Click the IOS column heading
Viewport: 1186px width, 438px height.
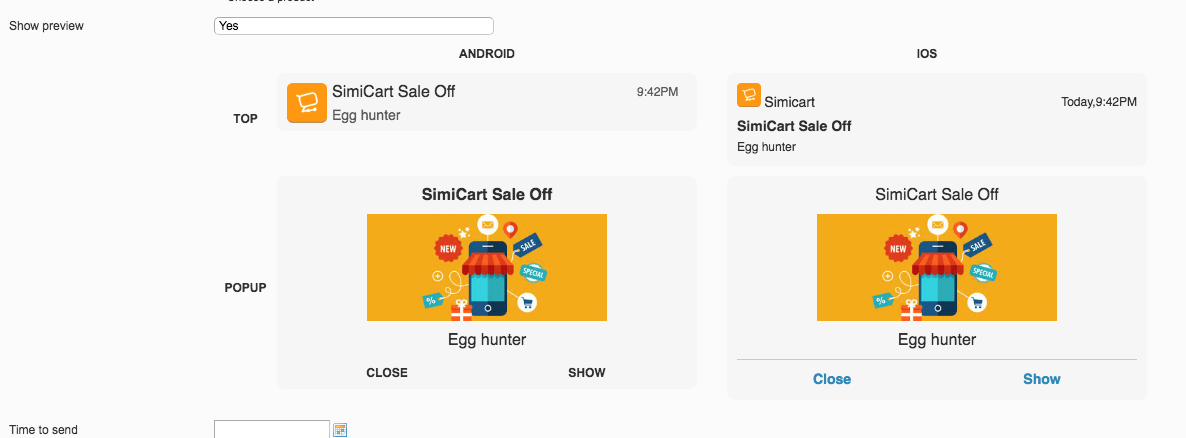pos(927,54)
